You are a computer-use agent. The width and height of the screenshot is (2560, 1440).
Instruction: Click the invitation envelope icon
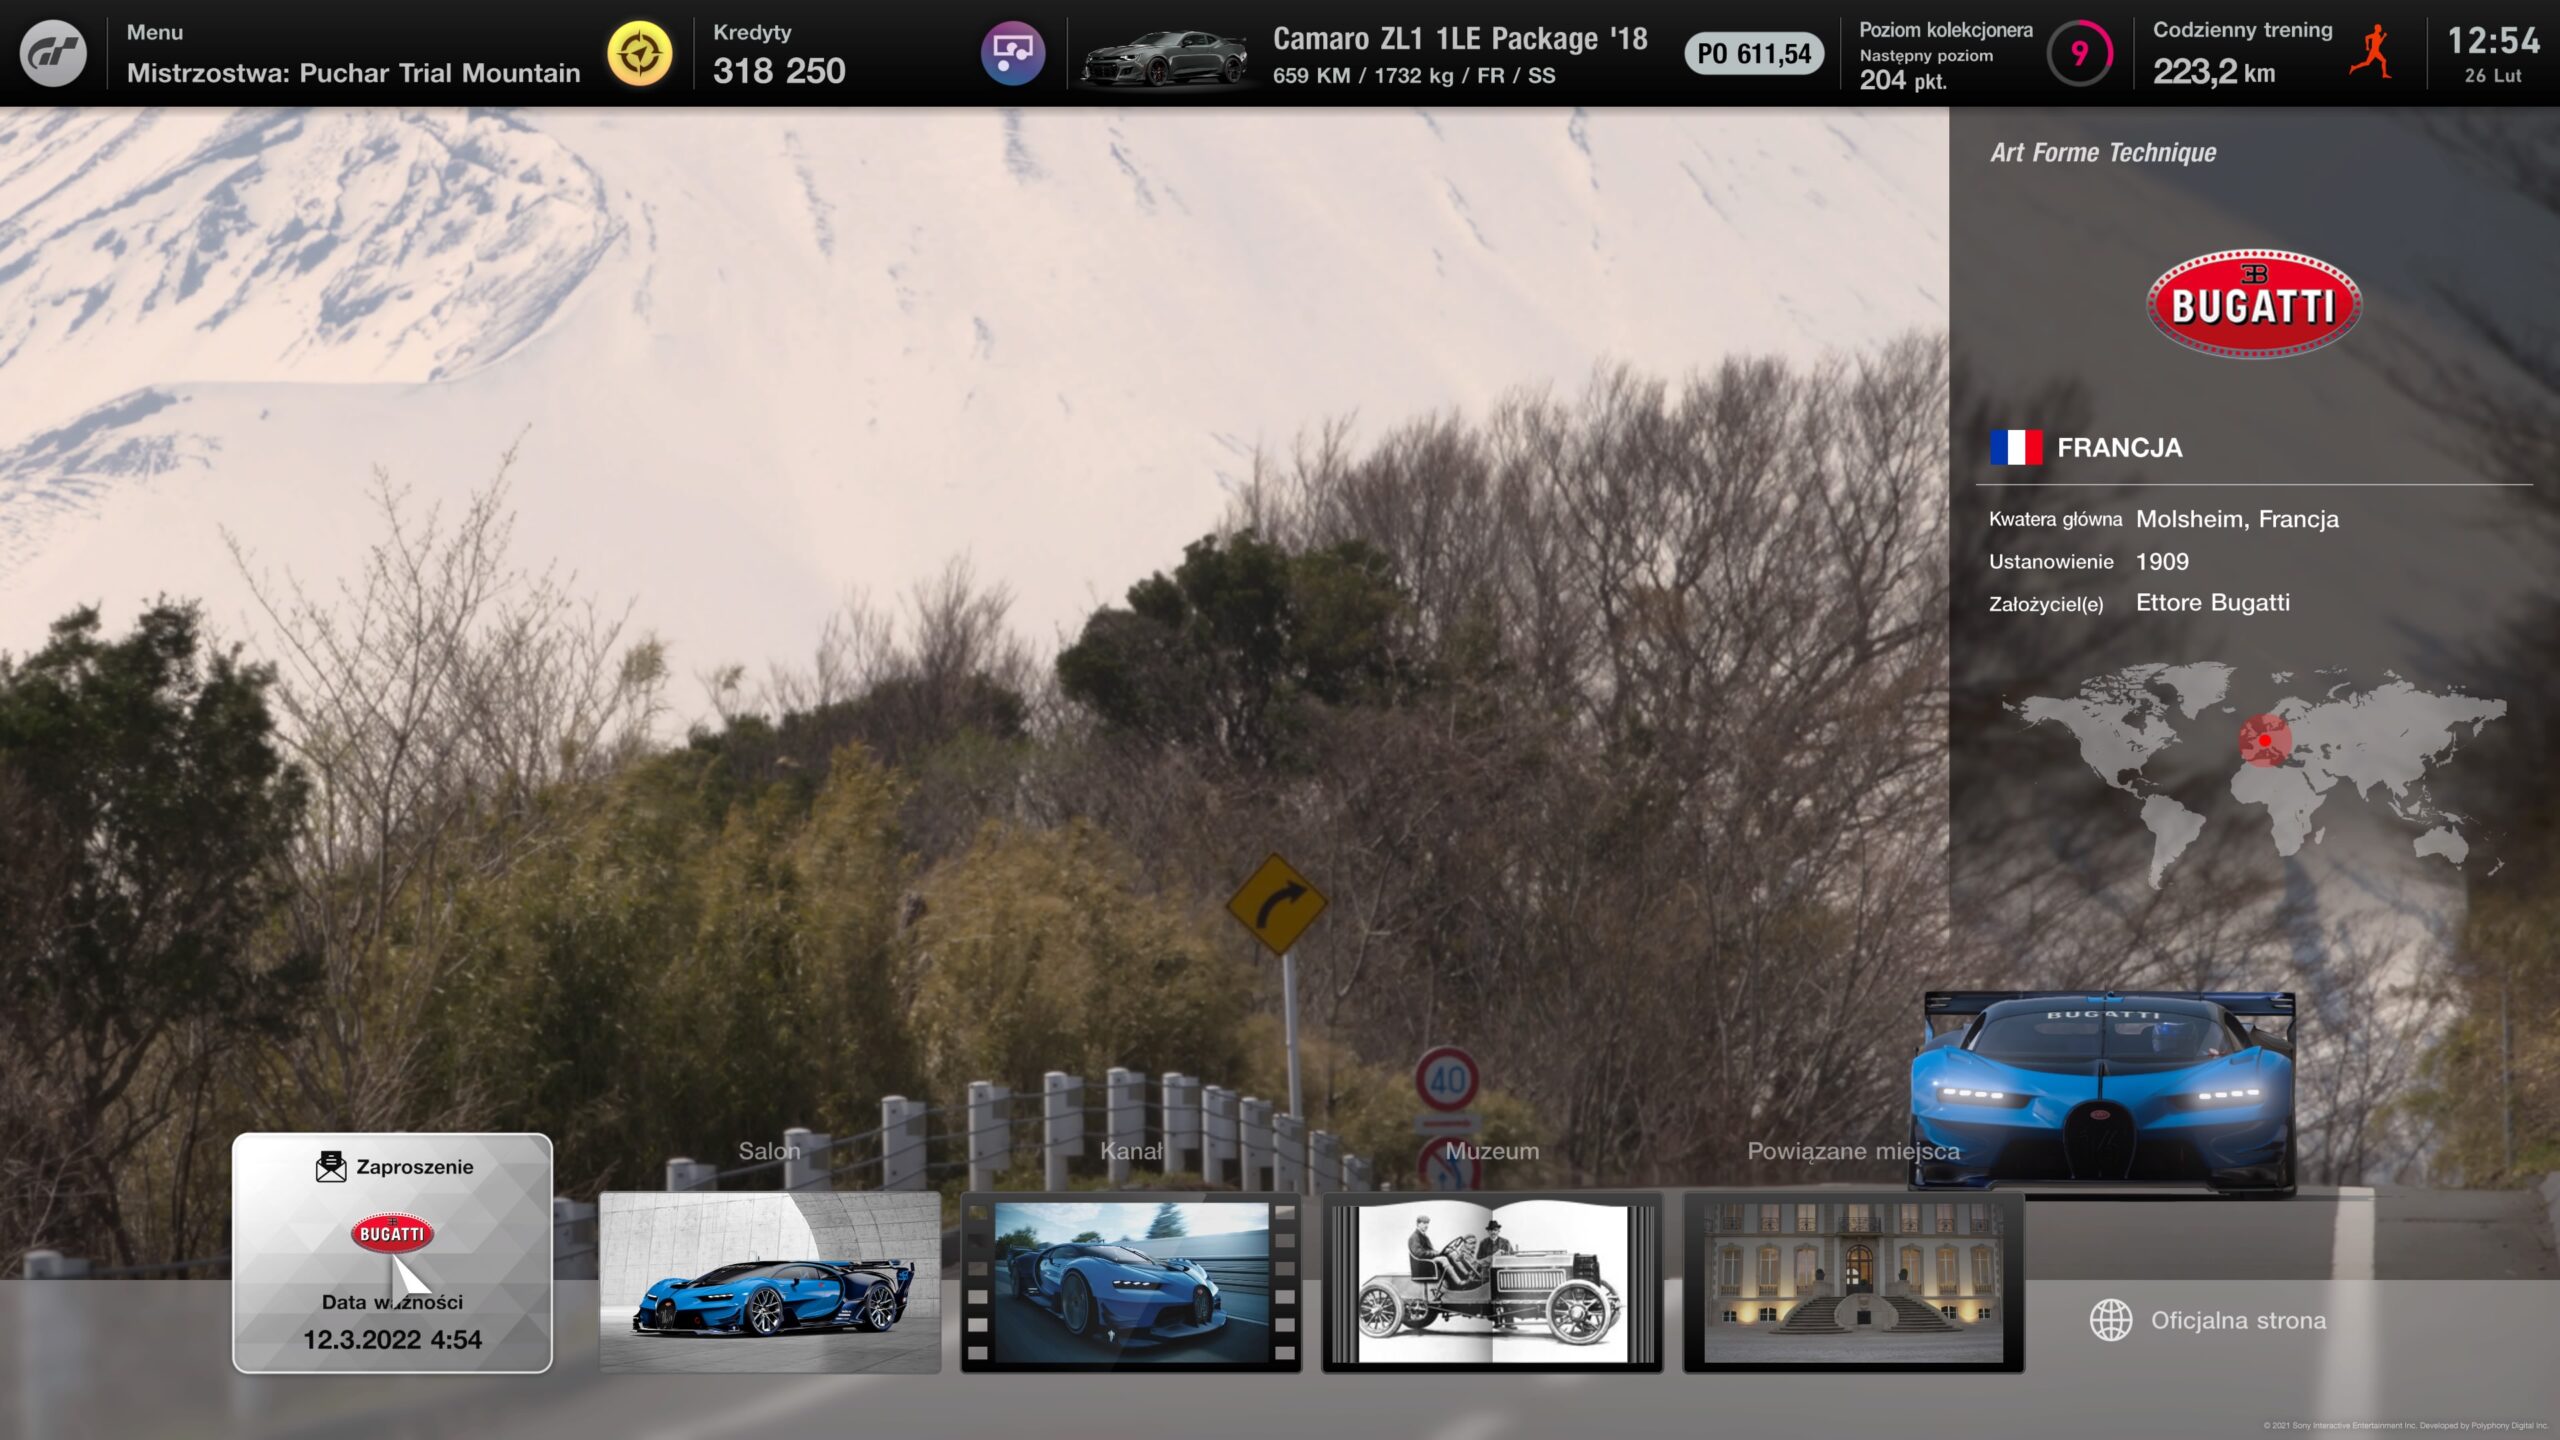click(331, 1167)
